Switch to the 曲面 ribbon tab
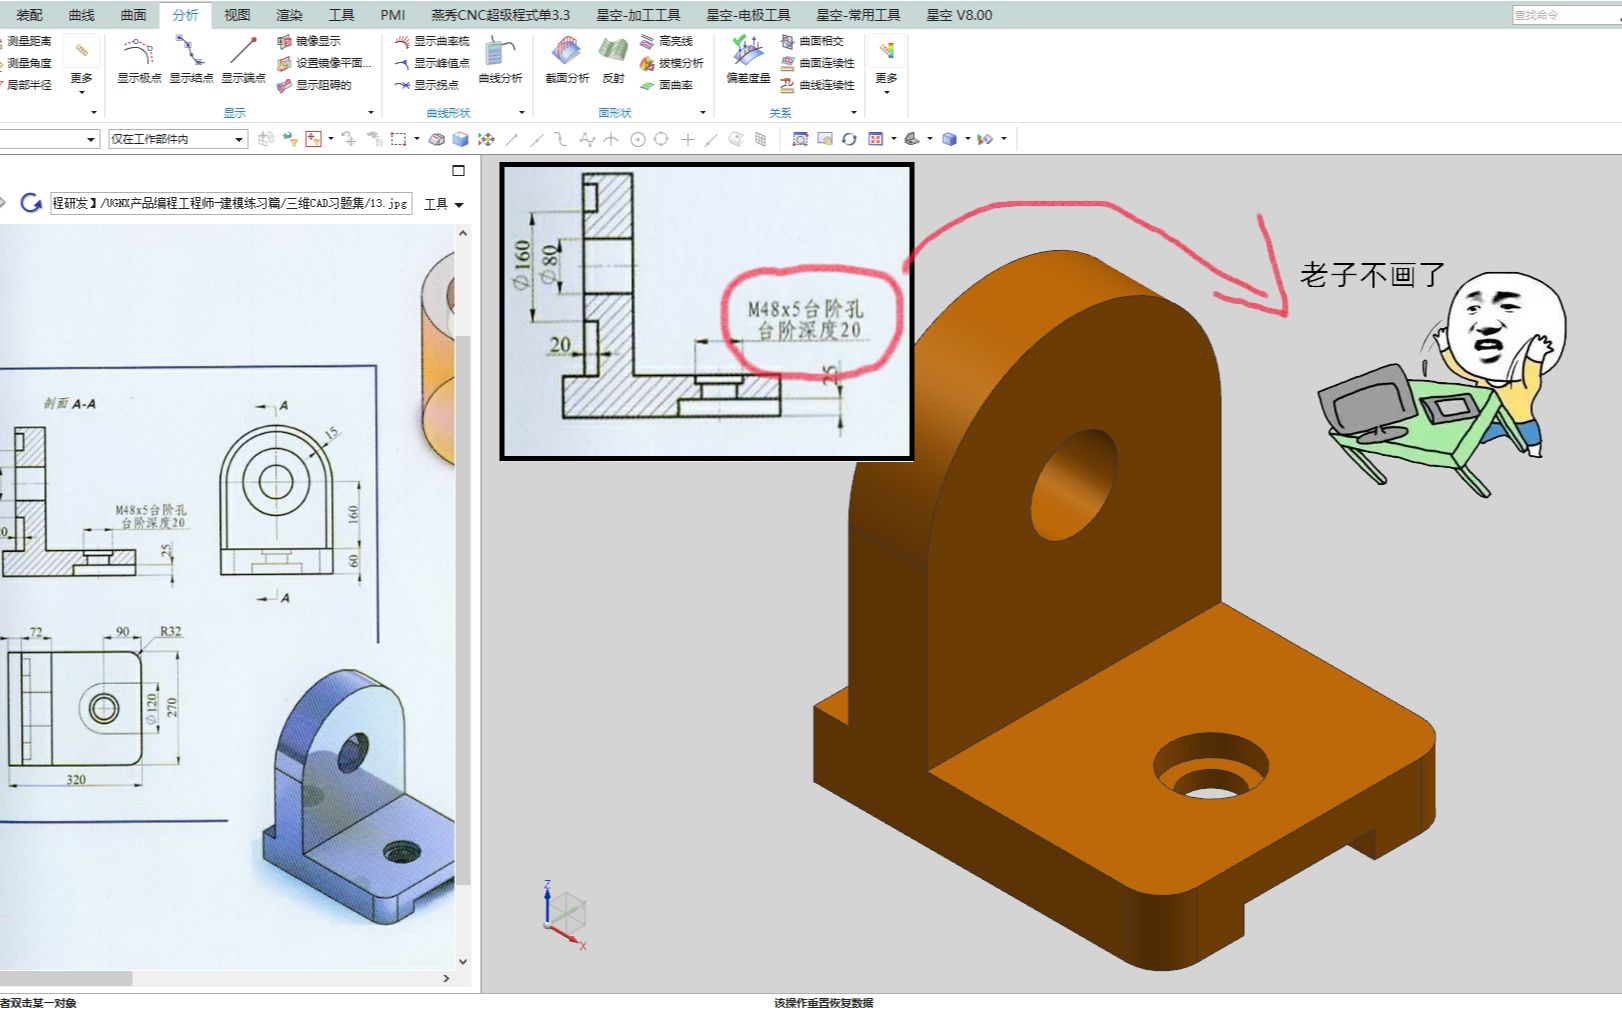The image size is (1622, 1014). point(133,15)
